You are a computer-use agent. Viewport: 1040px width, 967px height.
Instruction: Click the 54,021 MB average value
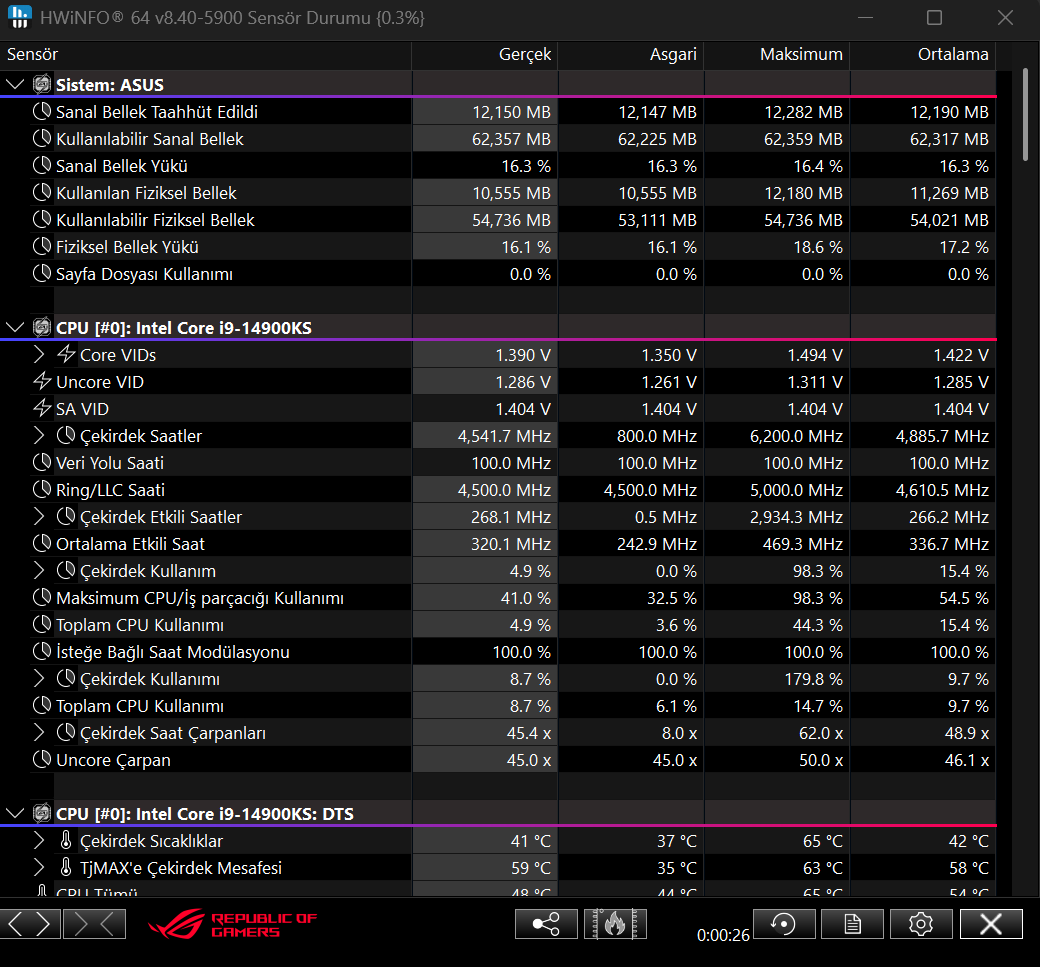click(x=949, y=220)
